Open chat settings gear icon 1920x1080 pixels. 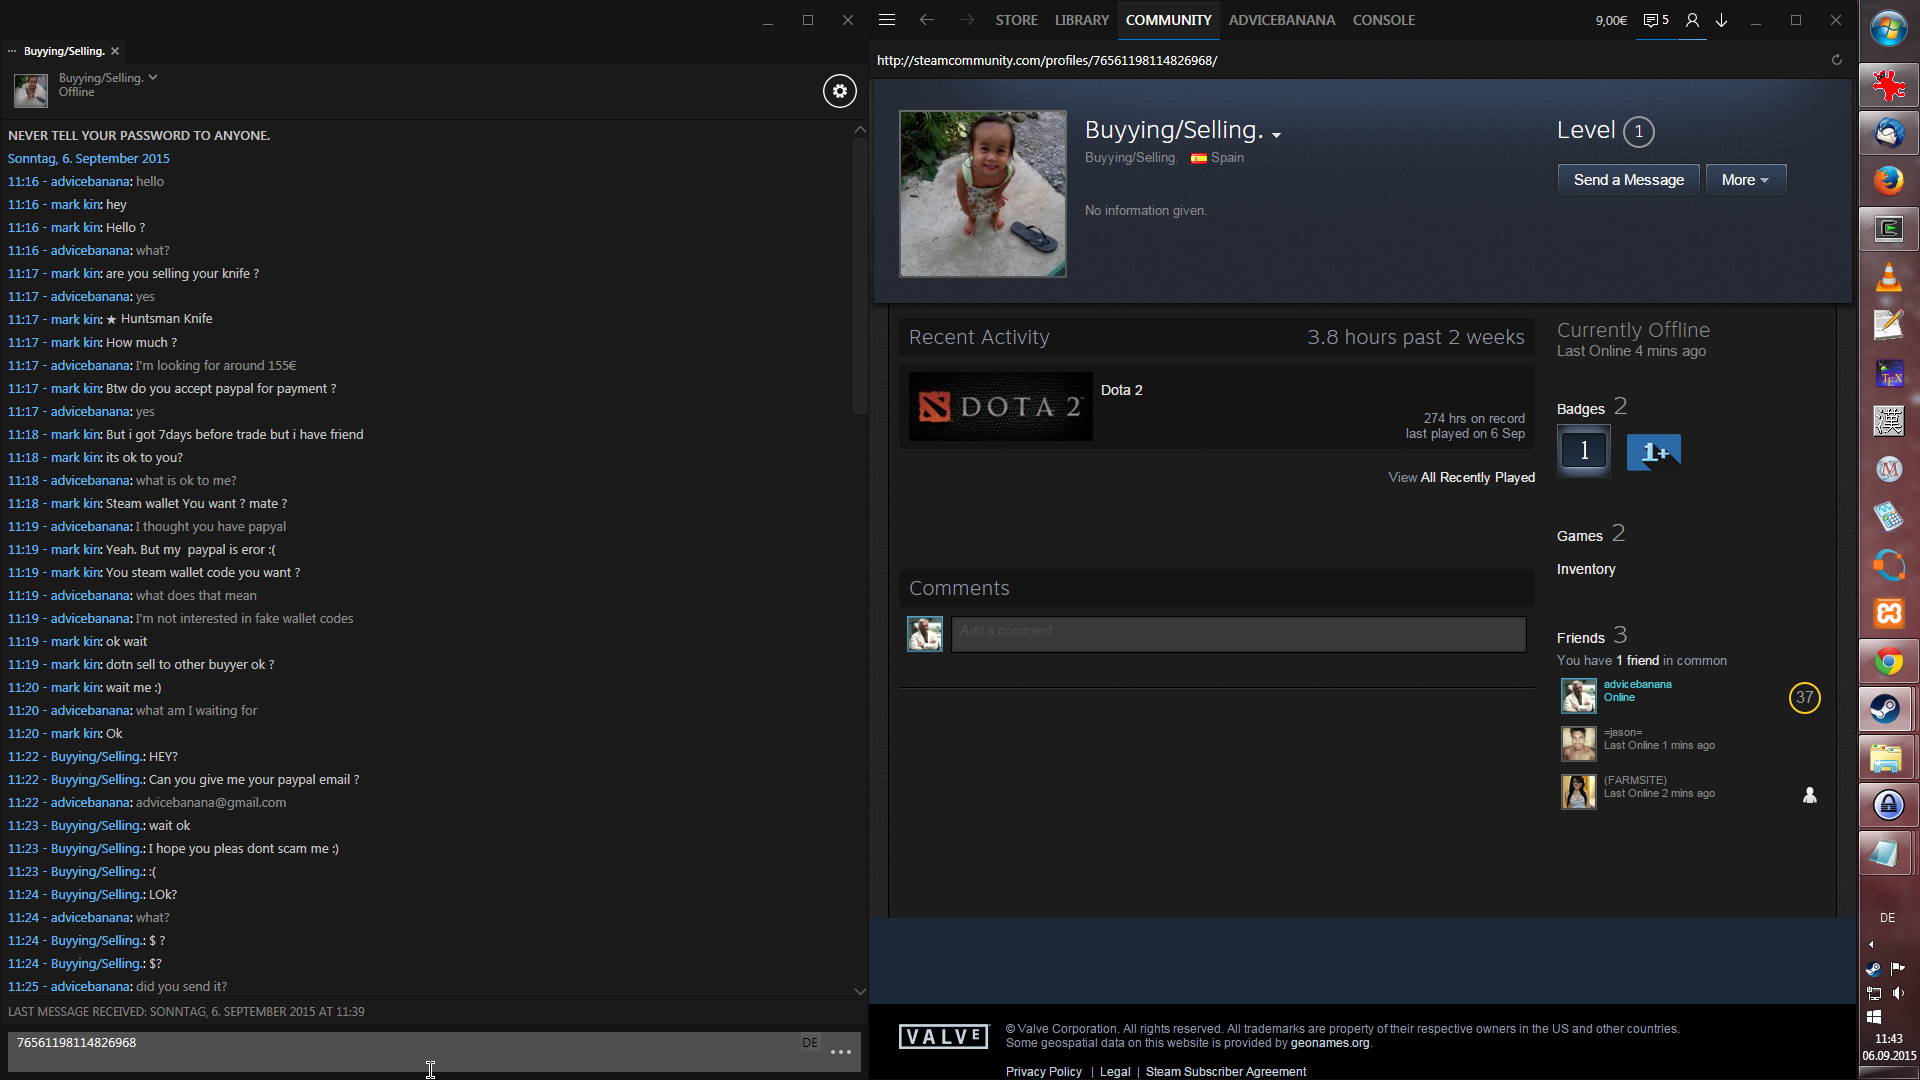840,91
